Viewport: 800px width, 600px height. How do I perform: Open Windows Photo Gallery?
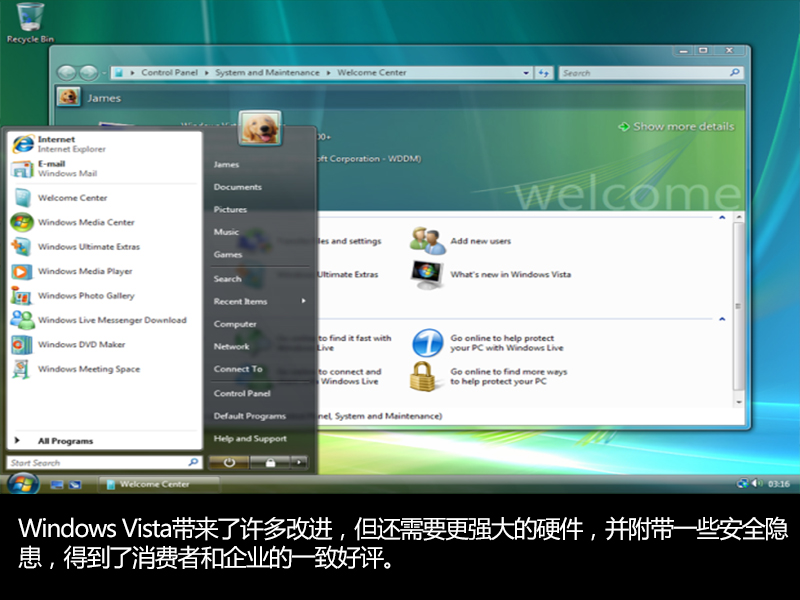pyautogui.click(x=105, y=295)
